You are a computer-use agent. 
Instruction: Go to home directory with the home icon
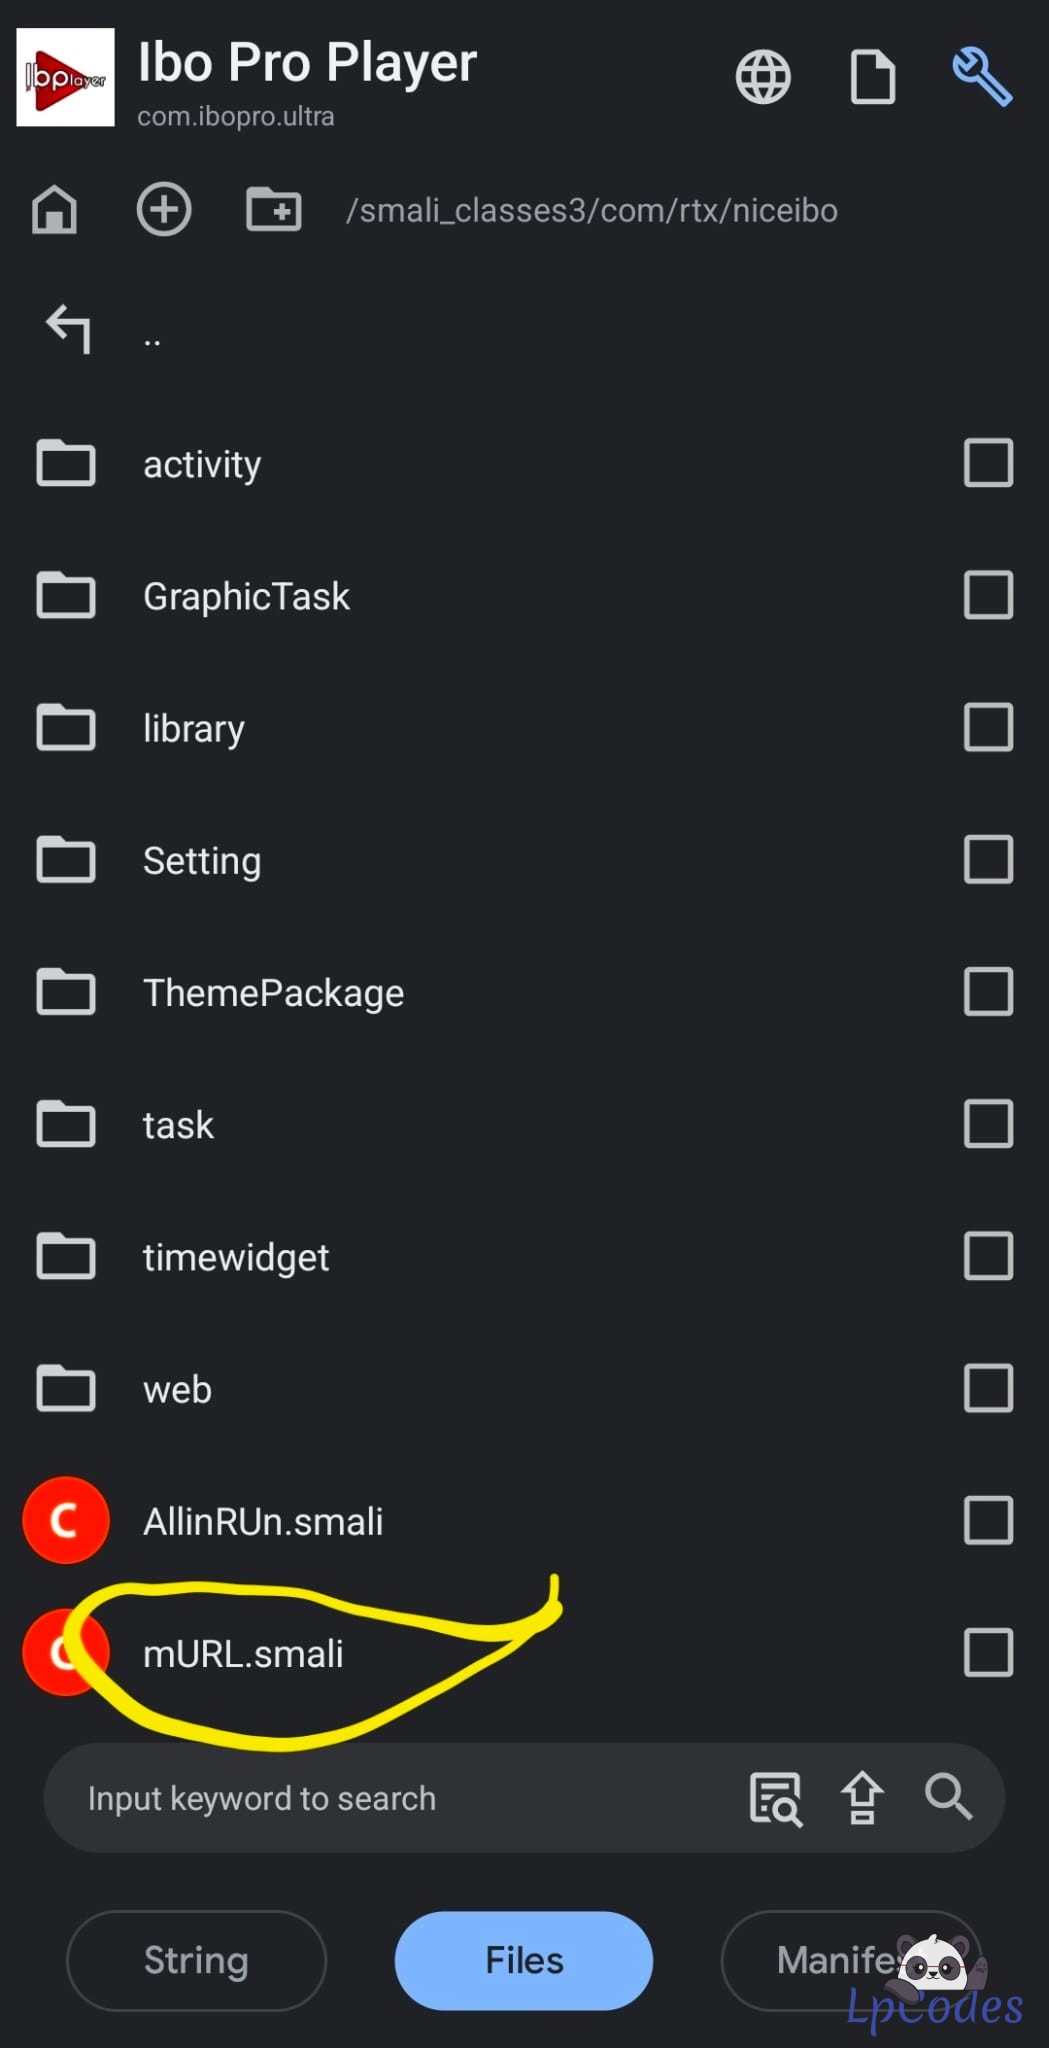54,210
